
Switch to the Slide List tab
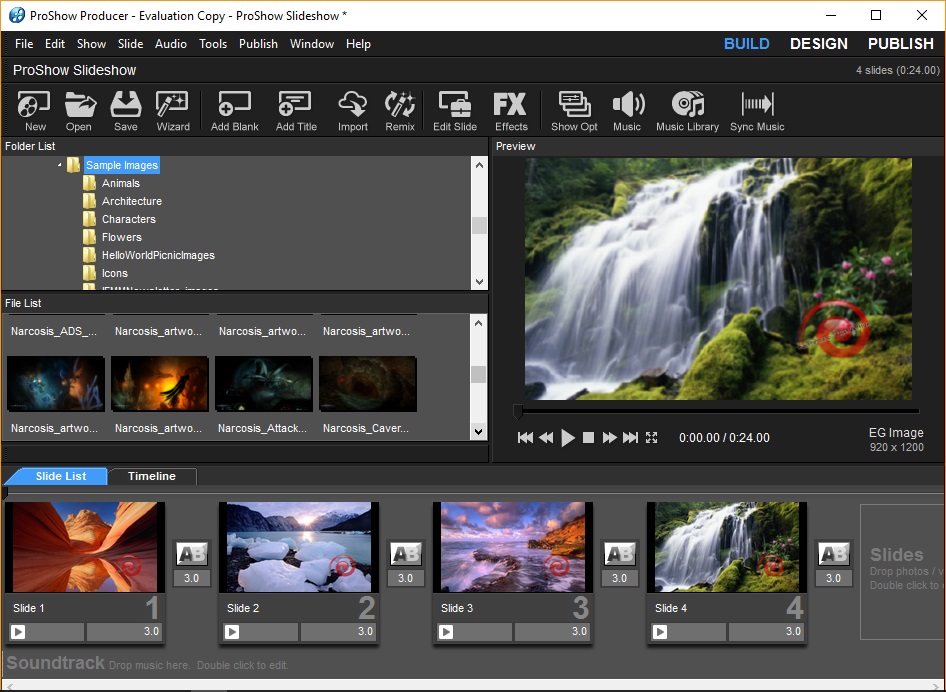pyautogui.click(x=60, y=476)
